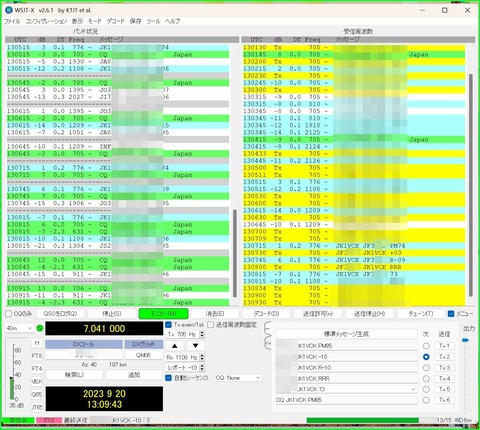Toggle the green モニター(M) button

coord(163,314)
